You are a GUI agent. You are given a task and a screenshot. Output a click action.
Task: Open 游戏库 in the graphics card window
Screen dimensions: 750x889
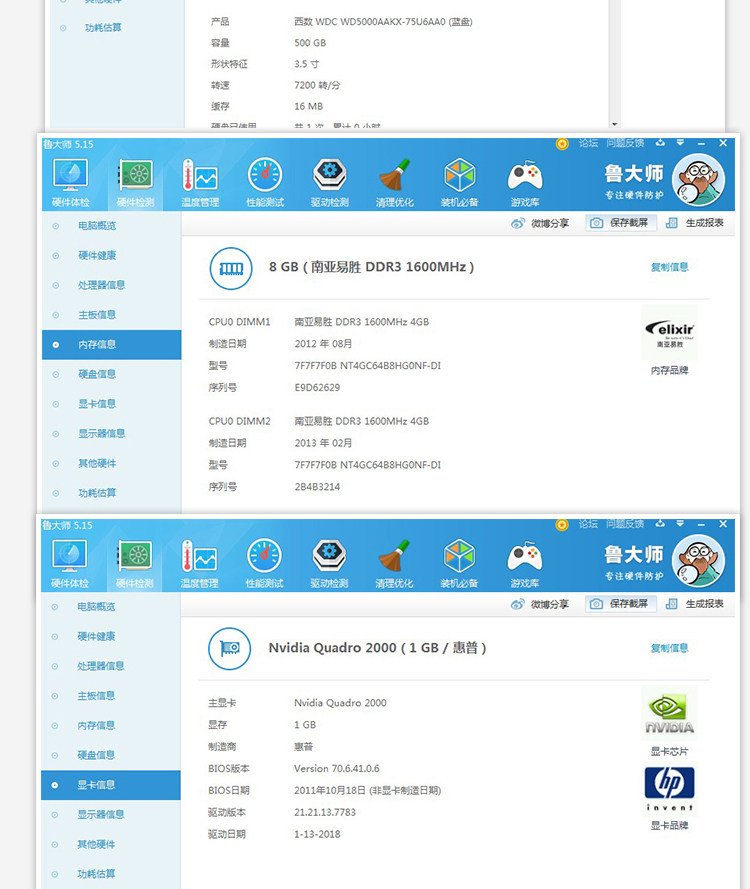pyautogui.click(x=524, y=564)
